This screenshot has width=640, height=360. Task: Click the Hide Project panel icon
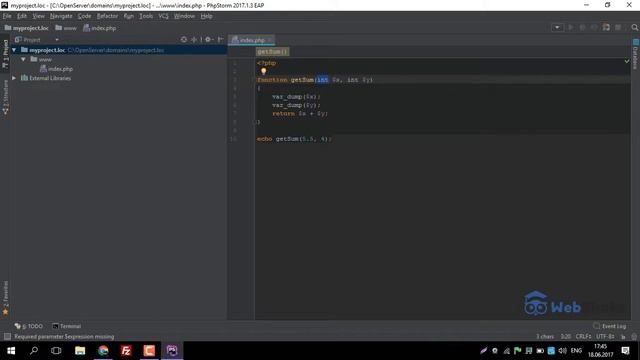[x=220, y=40]
